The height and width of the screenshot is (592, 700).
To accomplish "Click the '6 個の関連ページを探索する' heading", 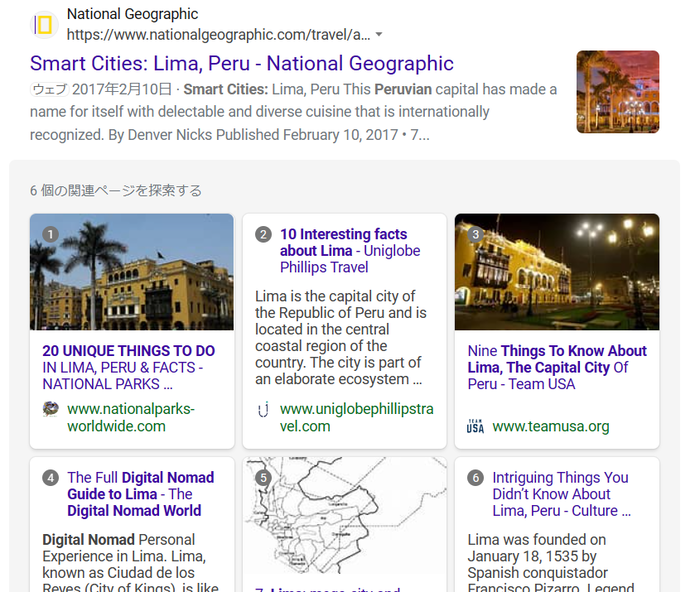I will point(116,191).
